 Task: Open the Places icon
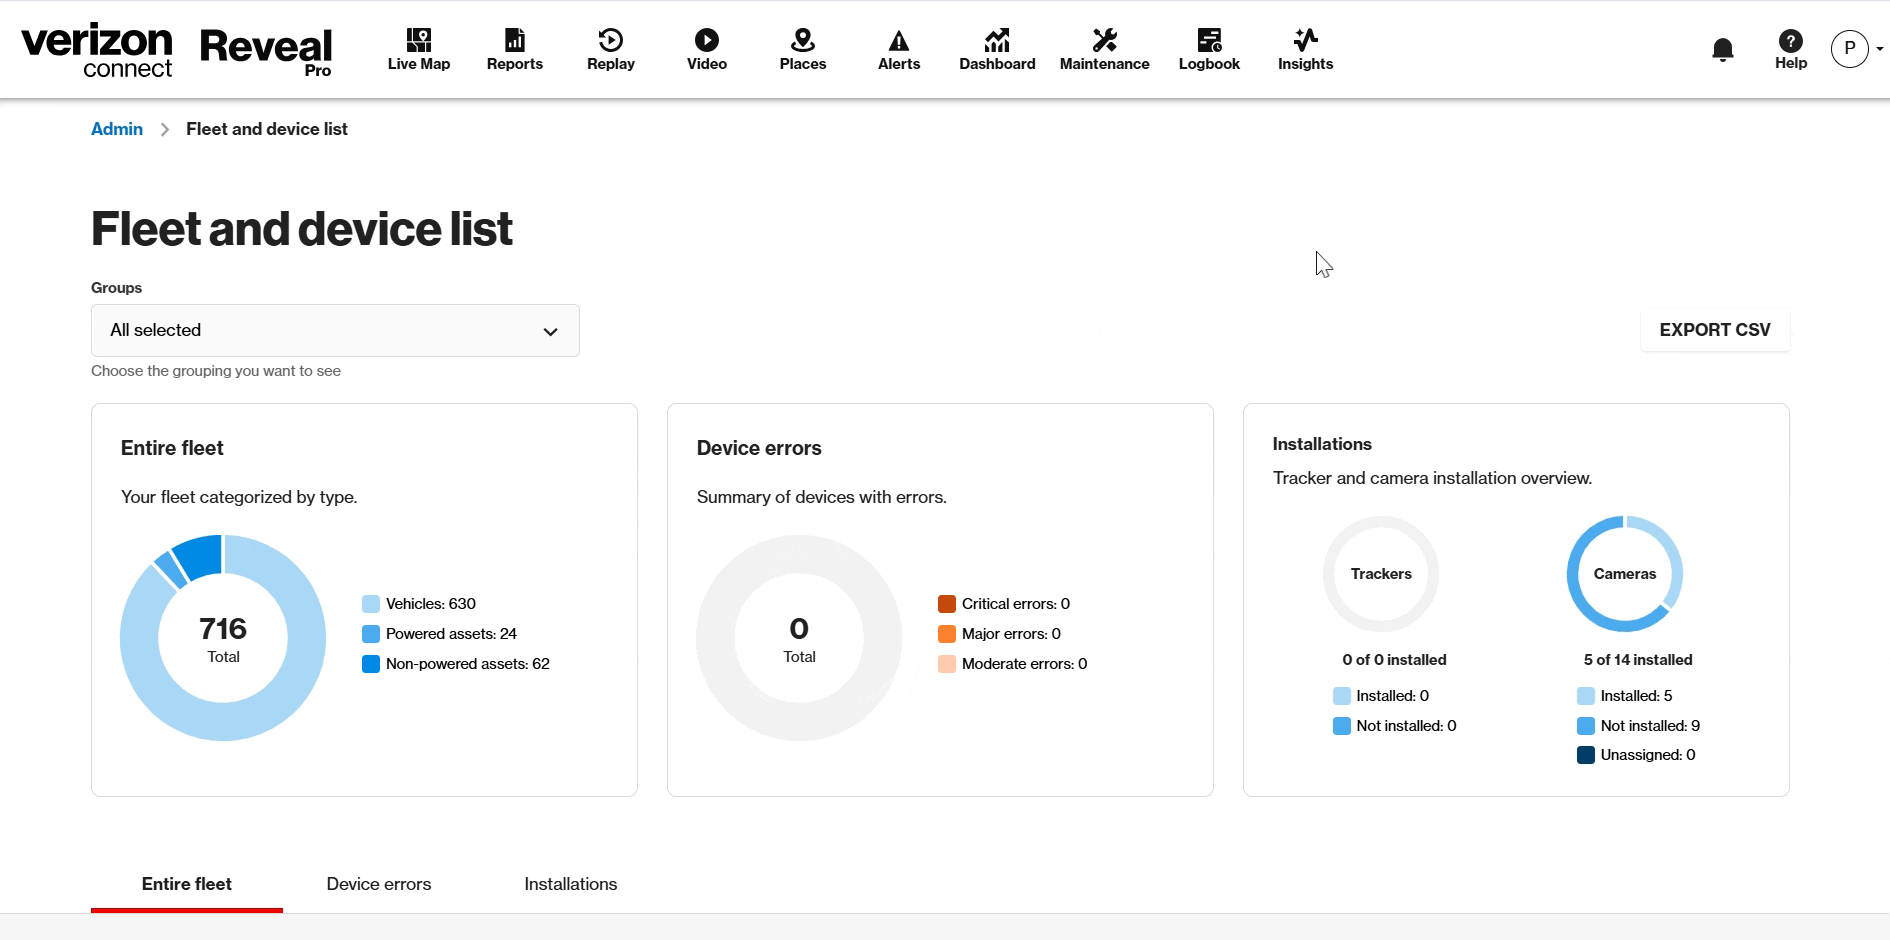point(803,40)
